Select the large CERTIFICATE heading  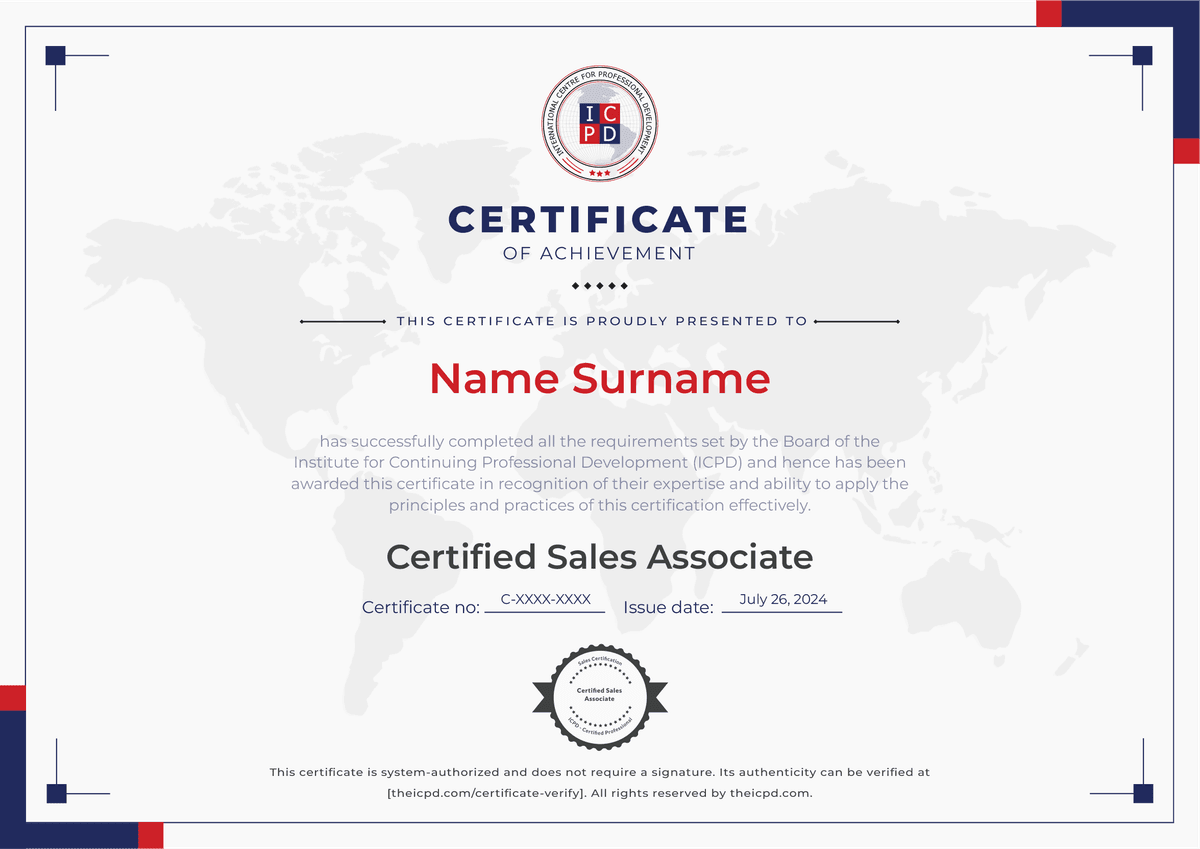pos(598,219)
